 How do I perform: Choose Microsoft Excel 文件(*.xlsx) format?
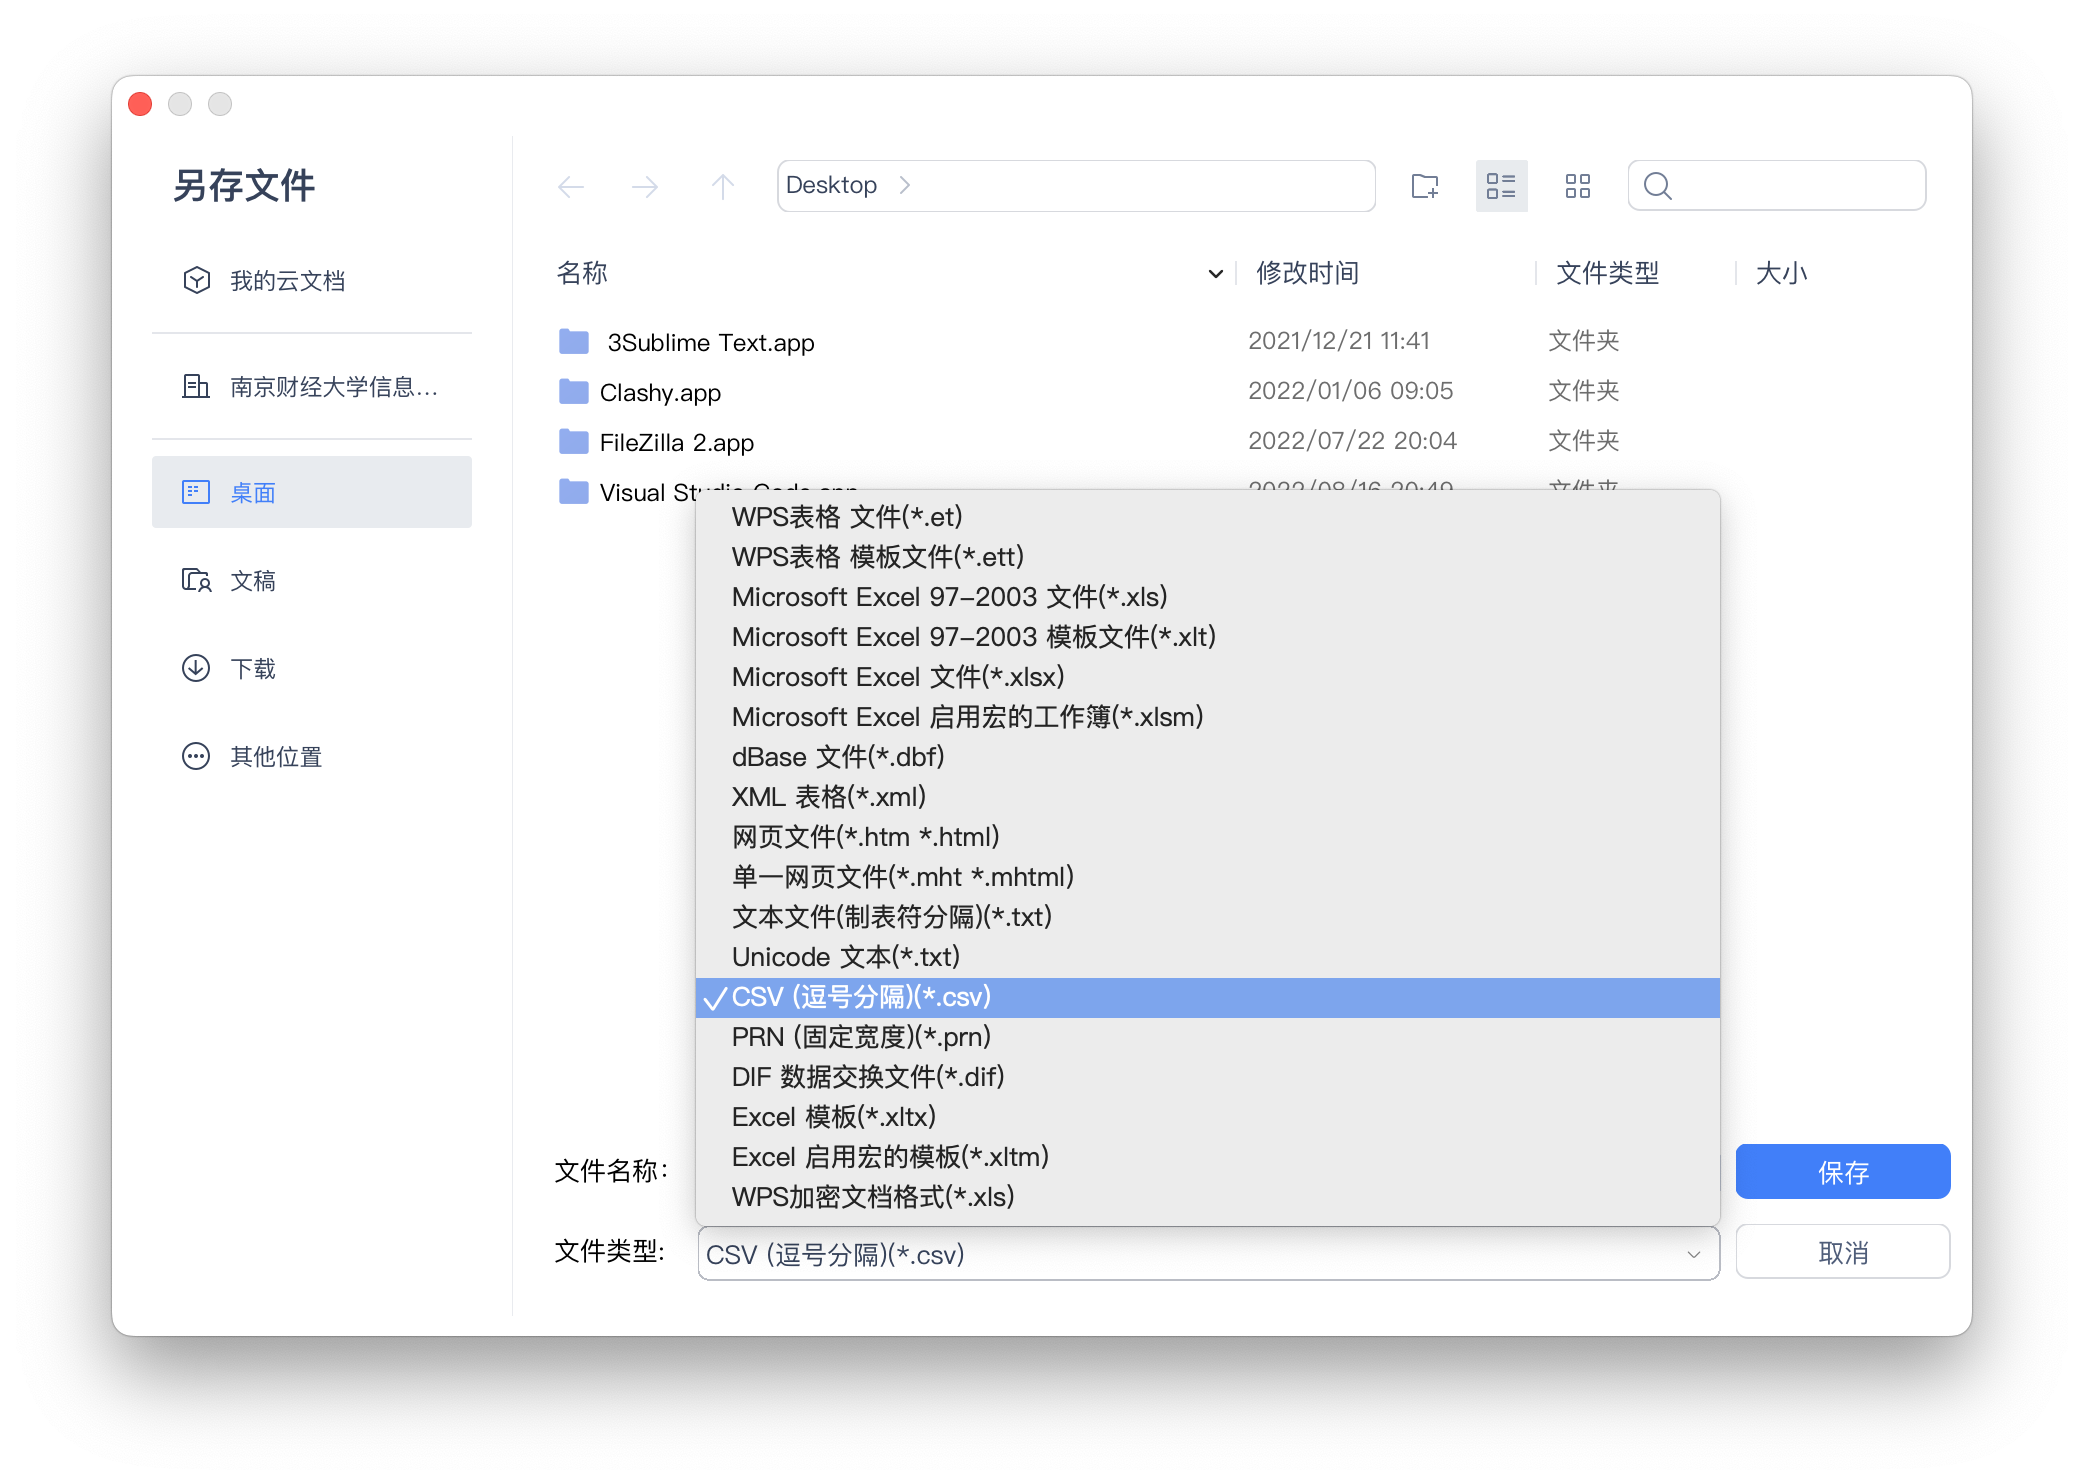[897, 677]
